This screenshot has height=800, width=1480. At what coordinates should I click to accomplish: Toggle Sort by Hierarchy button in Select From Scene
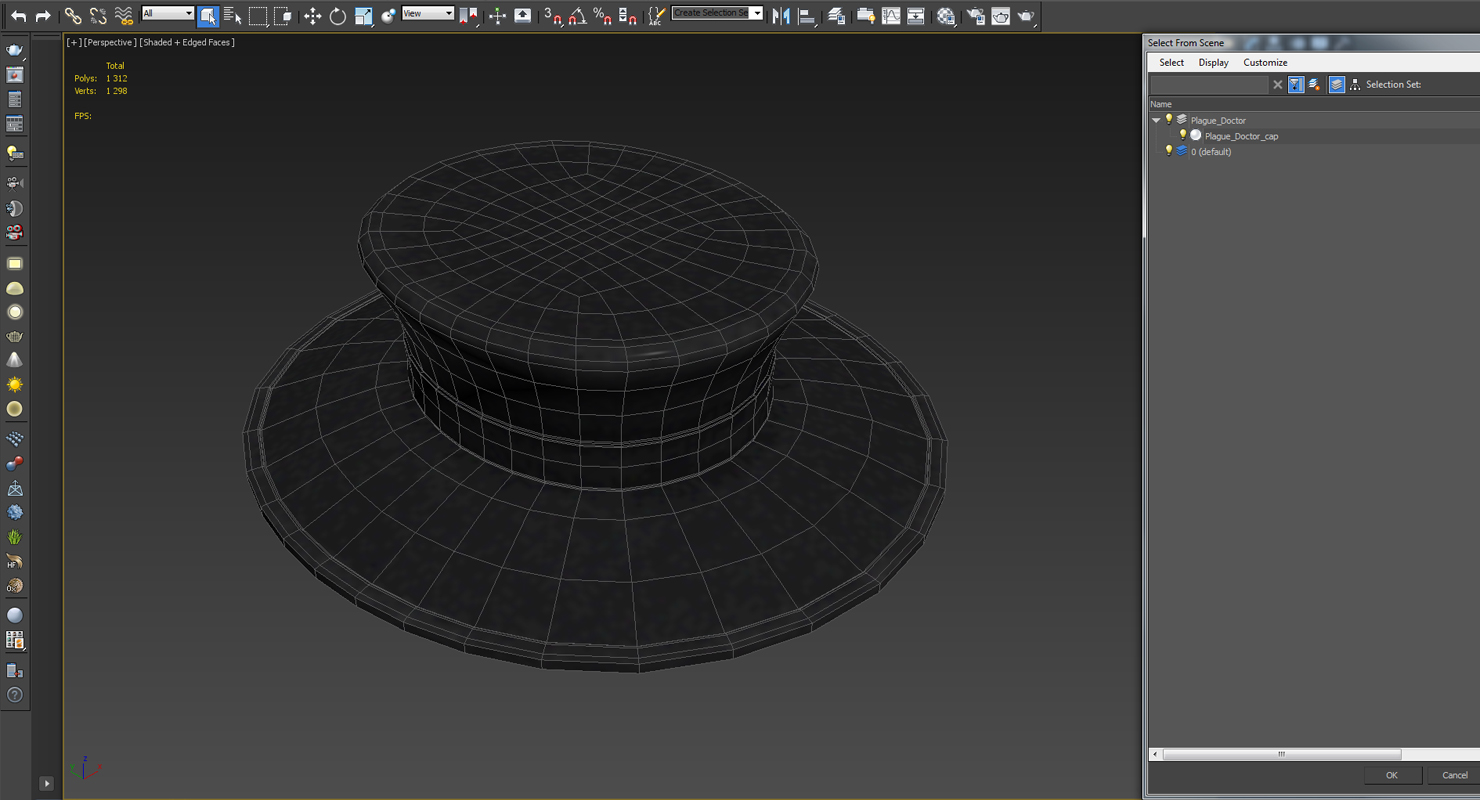click(1355, 85)
